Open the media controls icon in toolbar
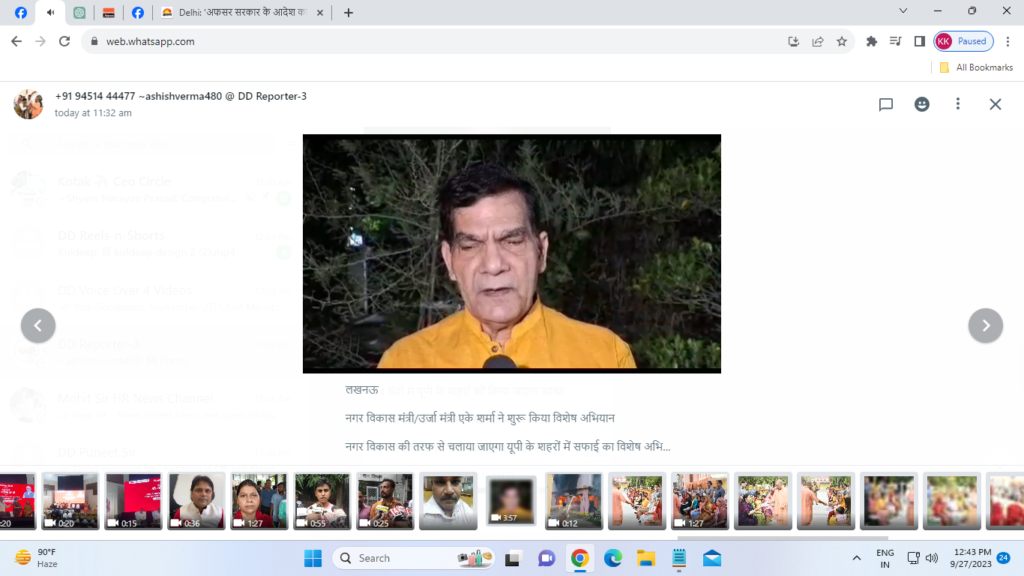Screen dimensions: 1024x576 click(x=896, y=41)
